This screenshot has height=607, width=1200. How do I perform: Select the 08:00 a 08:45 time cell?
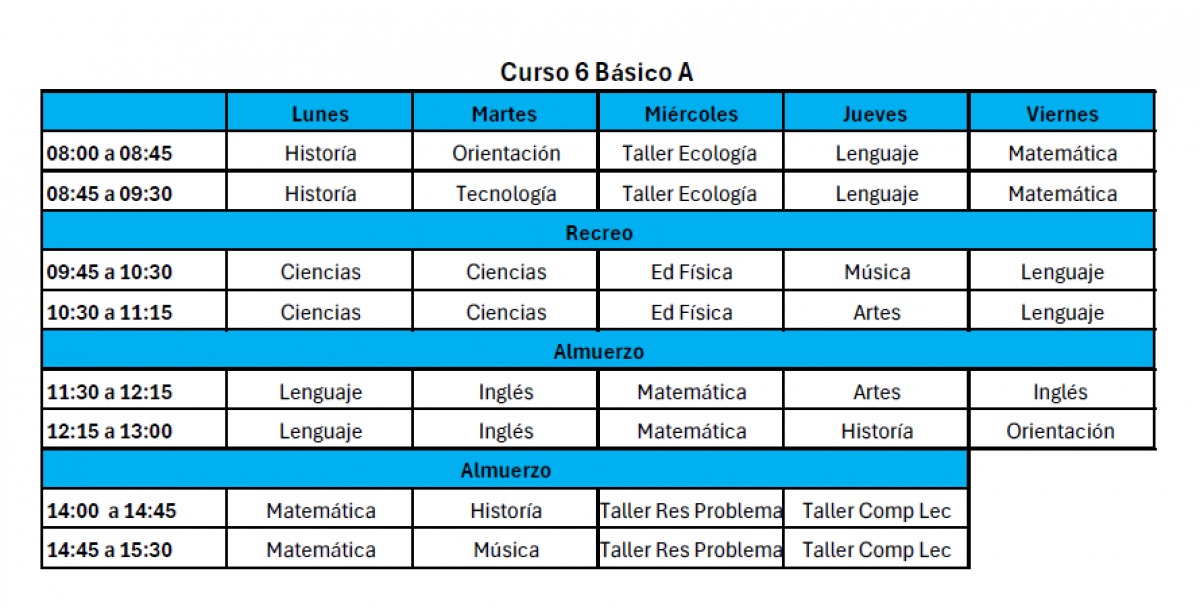click(134, 153)
